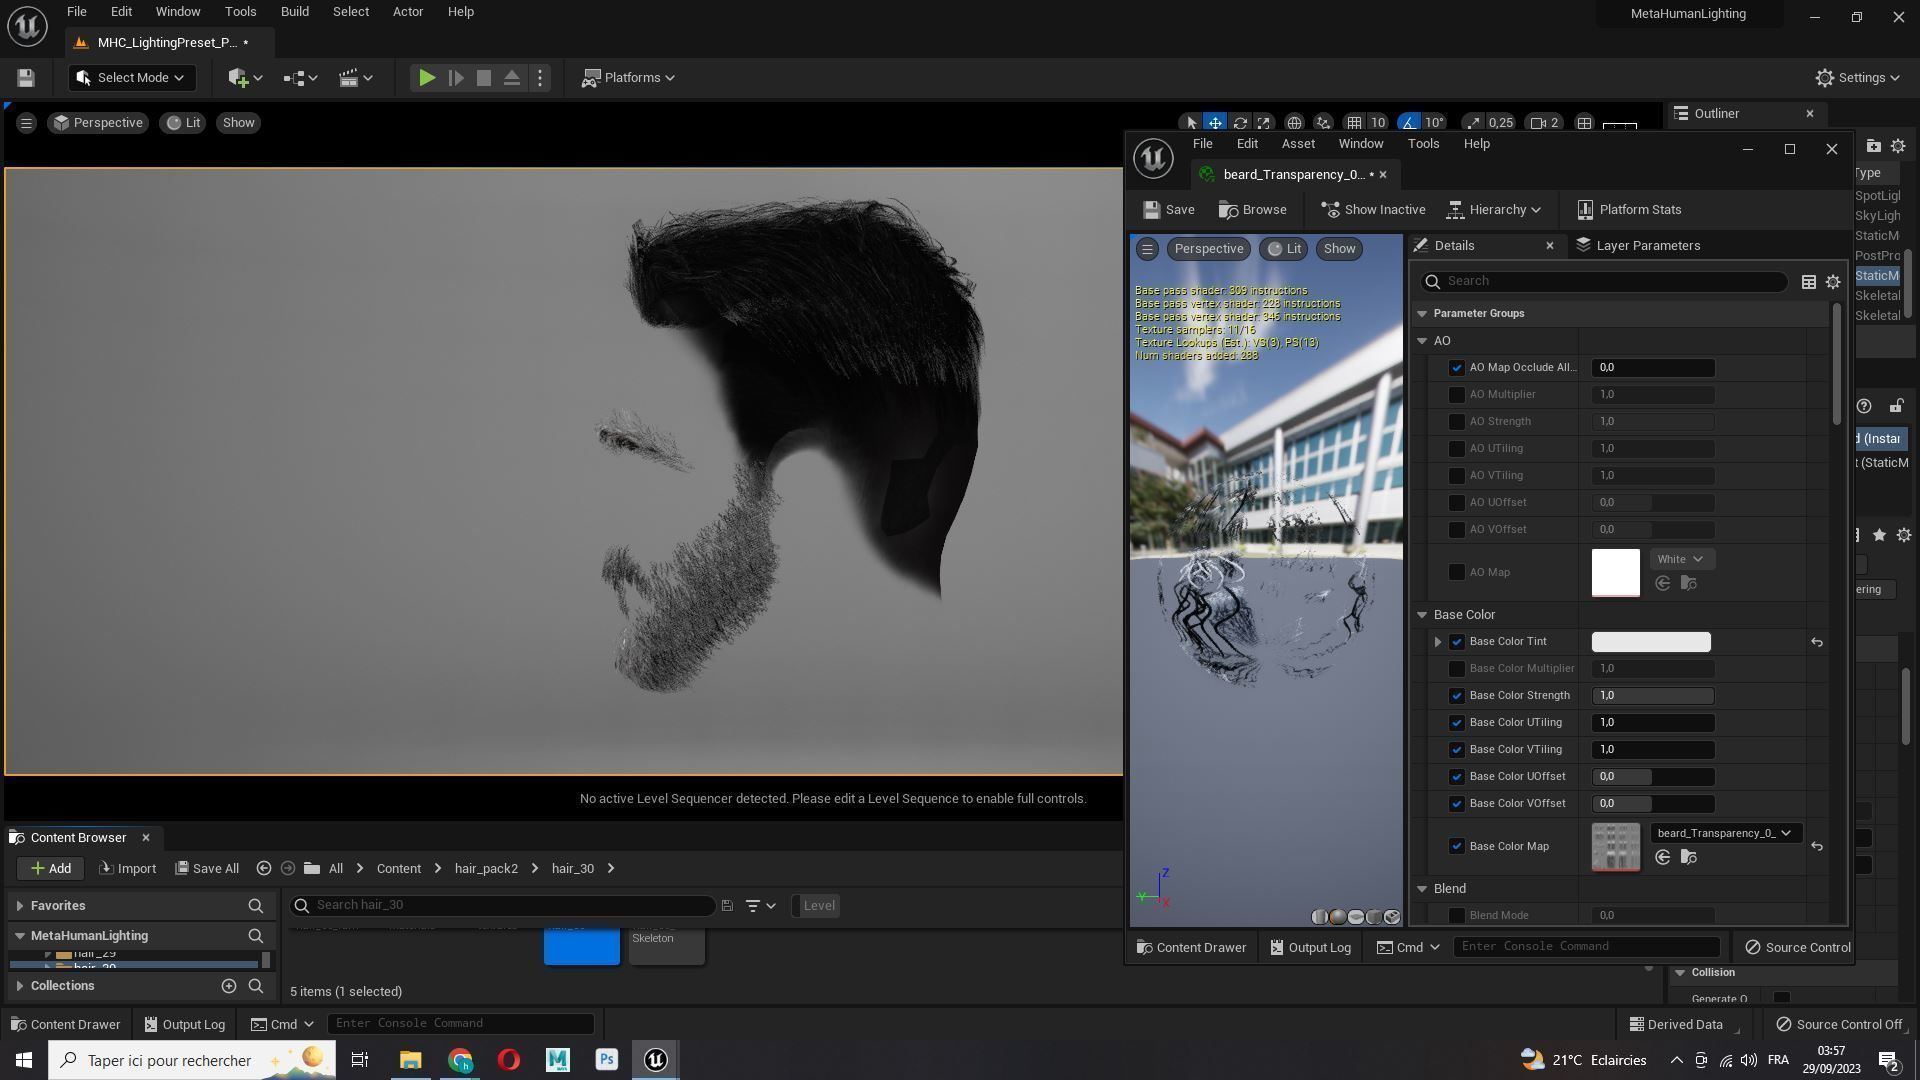Open play options three-dot menu

540,78
